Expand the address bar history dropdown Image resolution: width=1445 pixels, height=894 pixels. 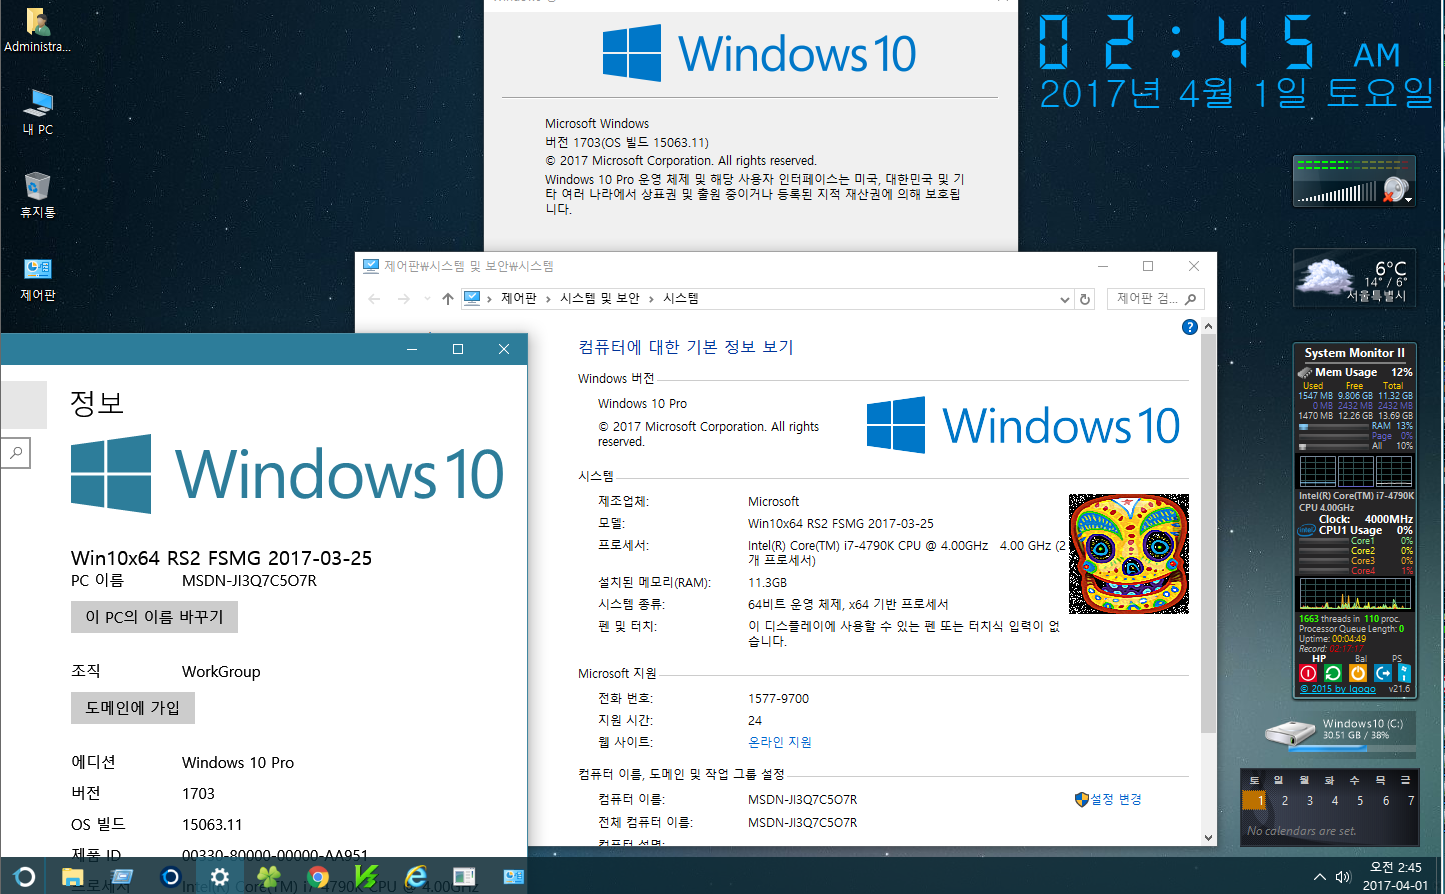click(1064, 299)
